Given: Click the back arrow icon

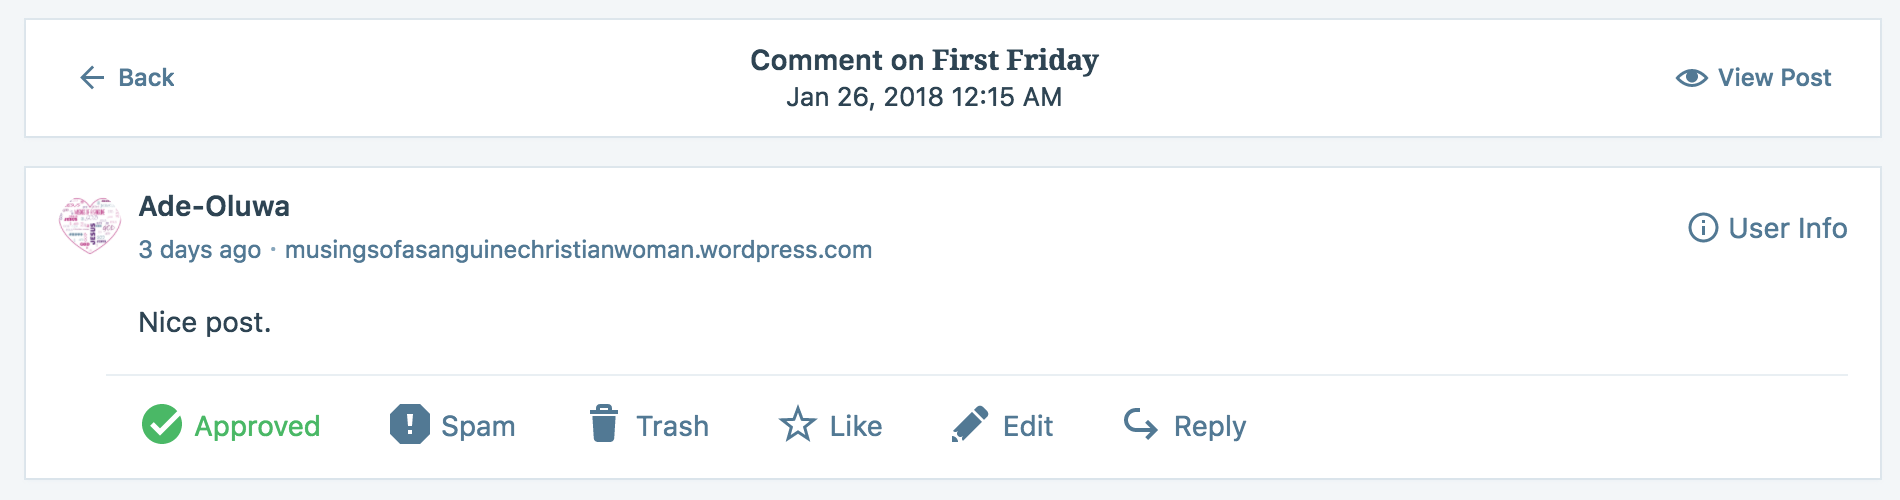Looking at the screenshot, I should (x=92, y=78).
